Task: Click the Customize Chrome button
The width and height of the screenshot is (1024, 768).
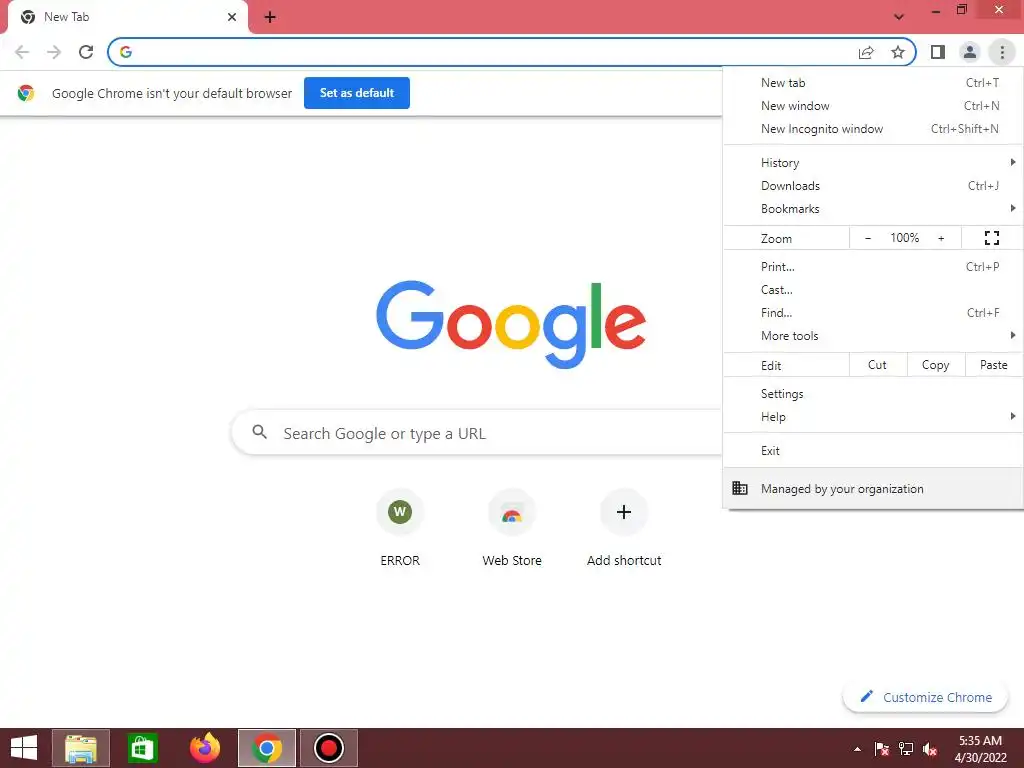Action: click(927, 697)
